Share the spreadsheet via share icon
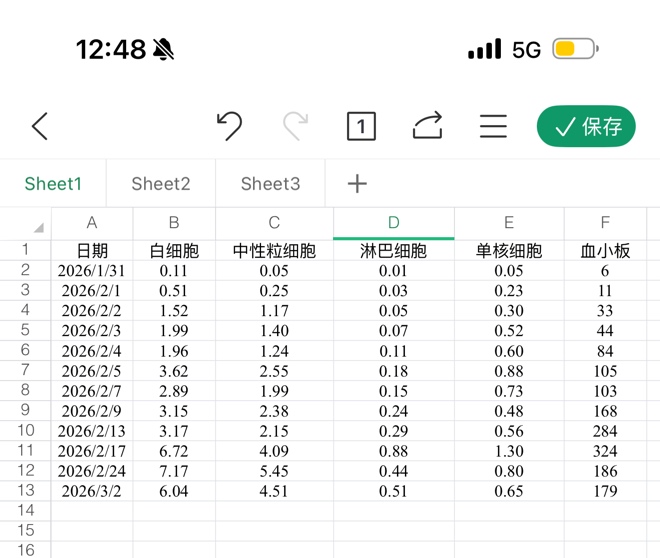660x558 pixels. (427, 126)
